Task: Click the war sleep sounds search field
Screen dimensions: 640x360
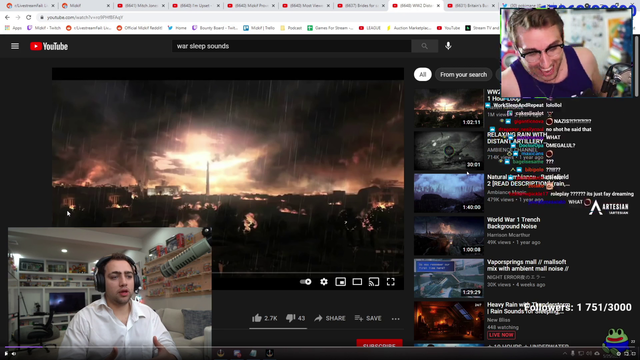Action: tap(292, 46)
